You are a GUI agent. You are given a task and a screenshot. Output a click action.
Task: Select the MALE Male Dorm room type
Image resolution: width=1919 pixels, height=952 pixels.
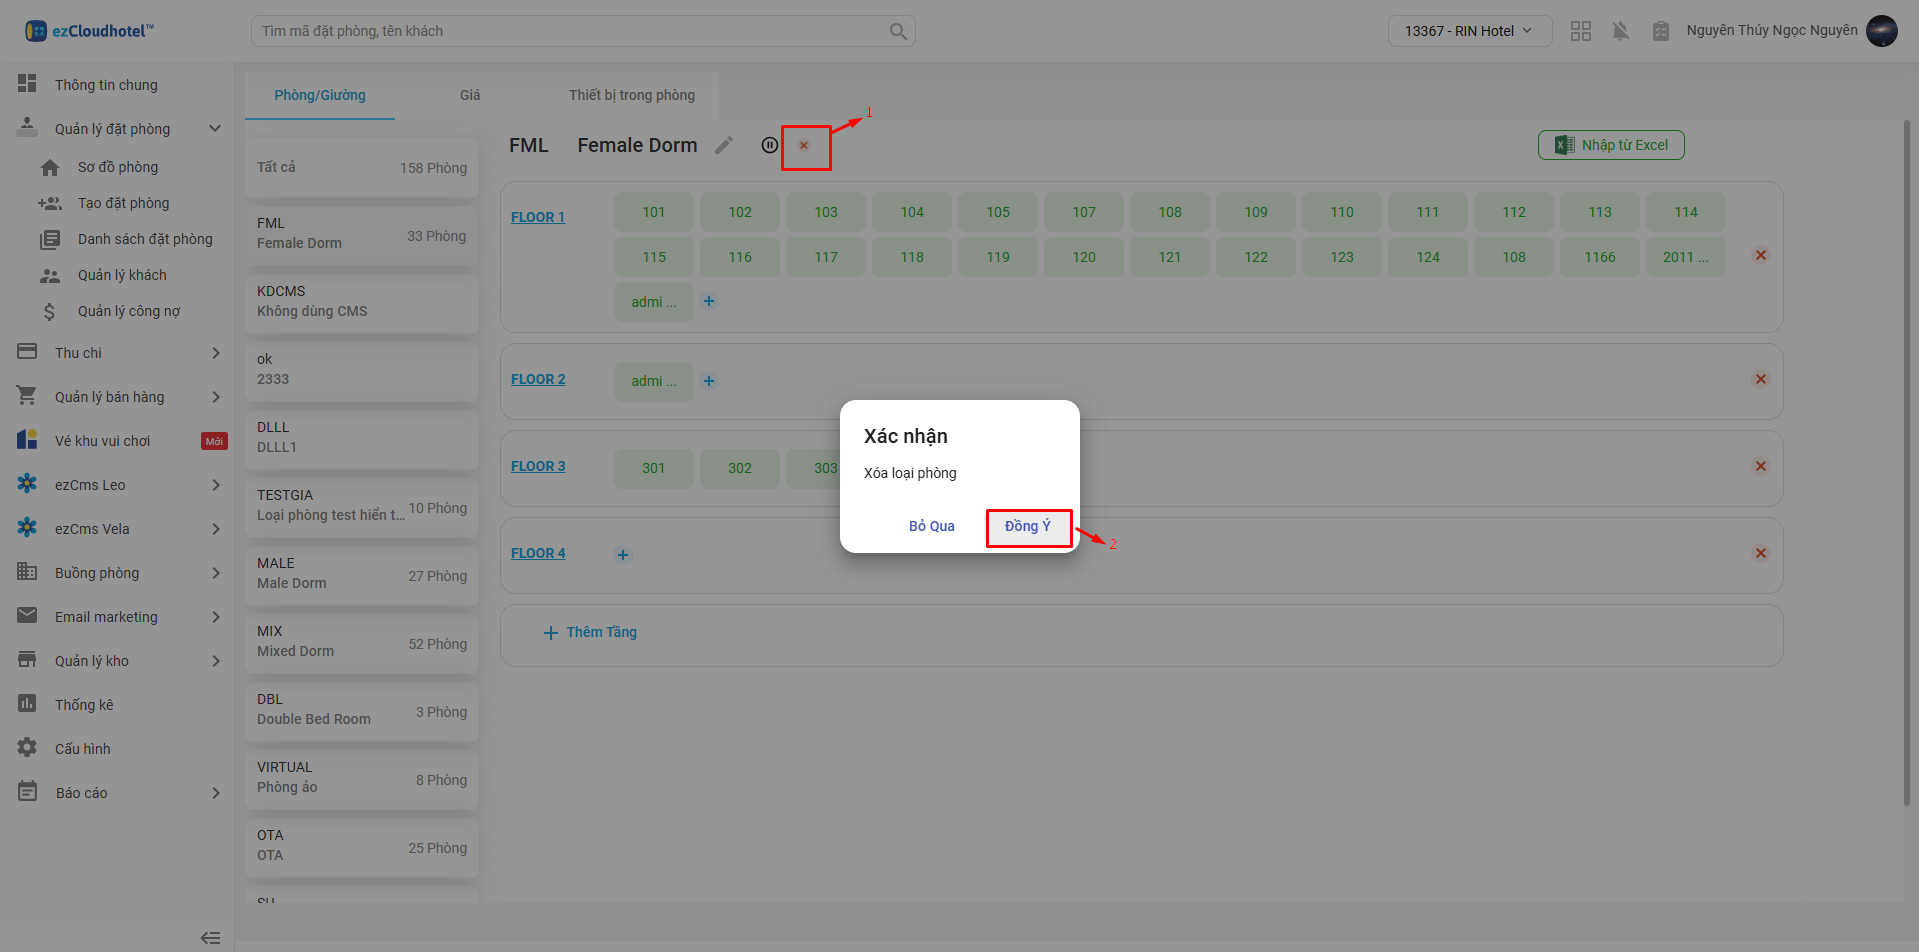point(361,574)
